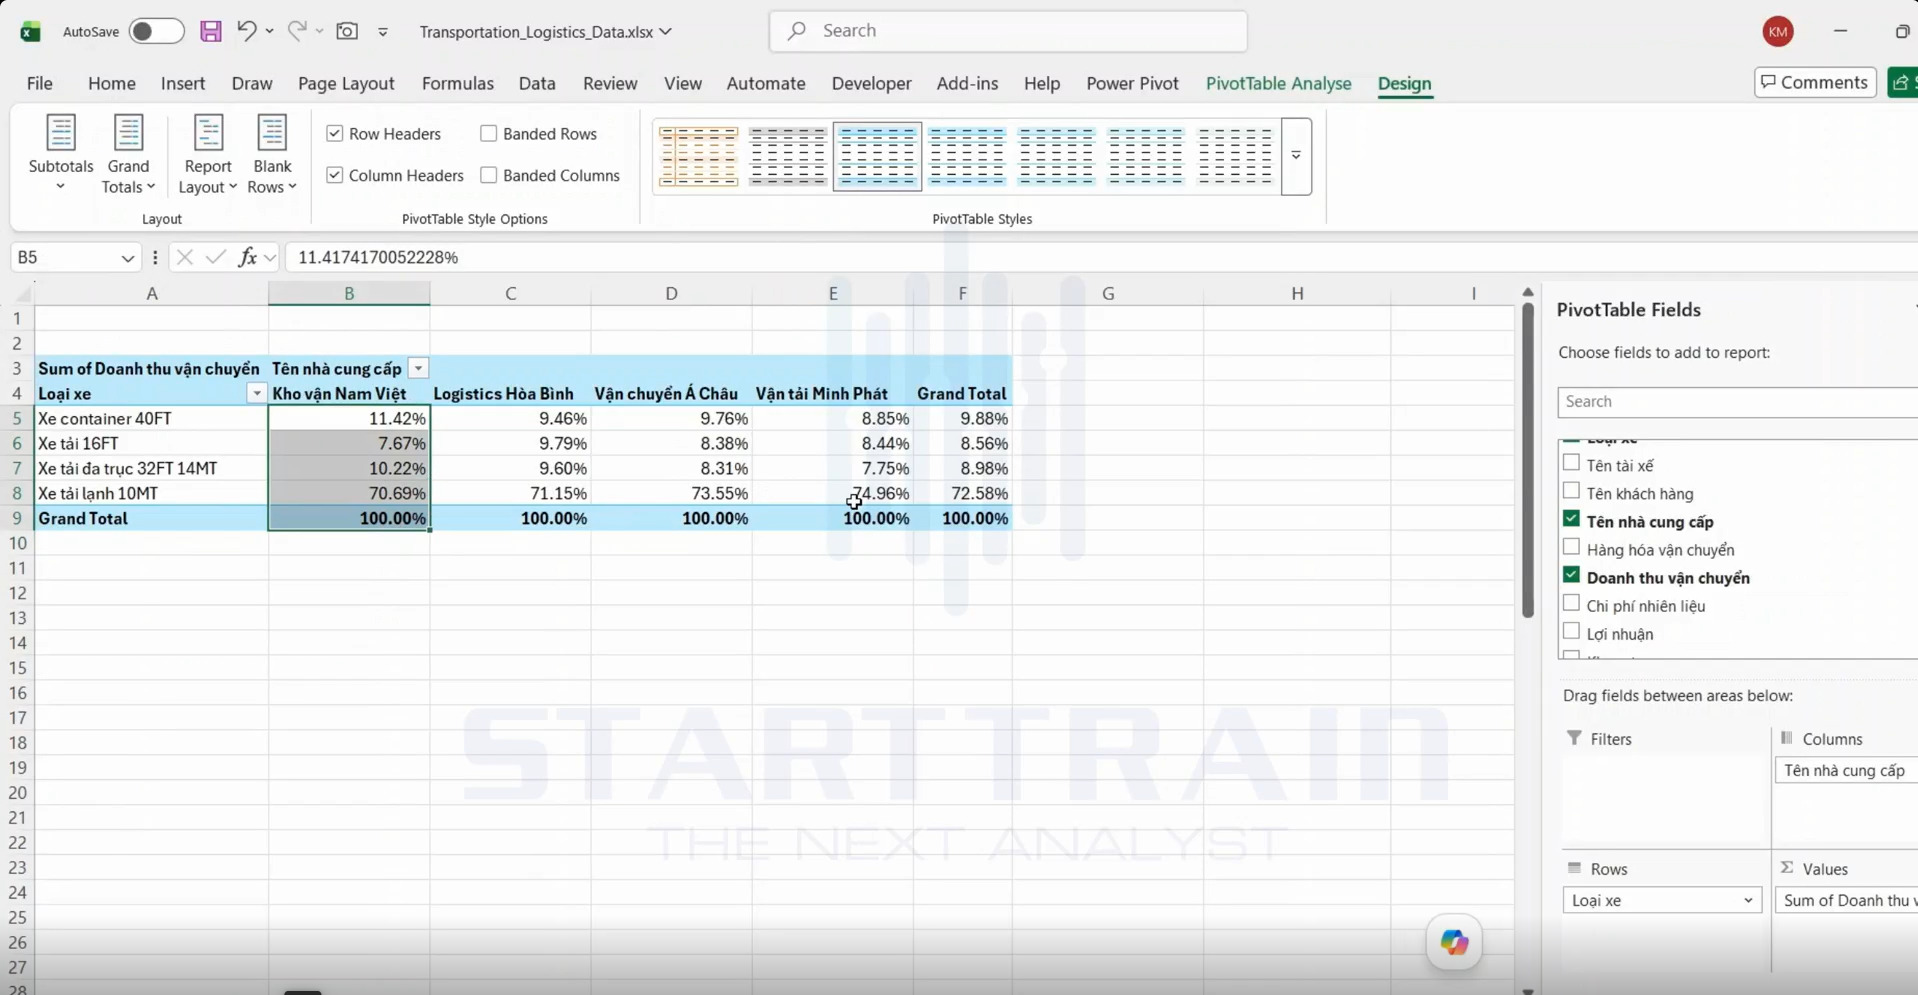Click the camera screenshot icon in quick access
The height and width of the screenshot is (995, 1918).
point(347,31)
